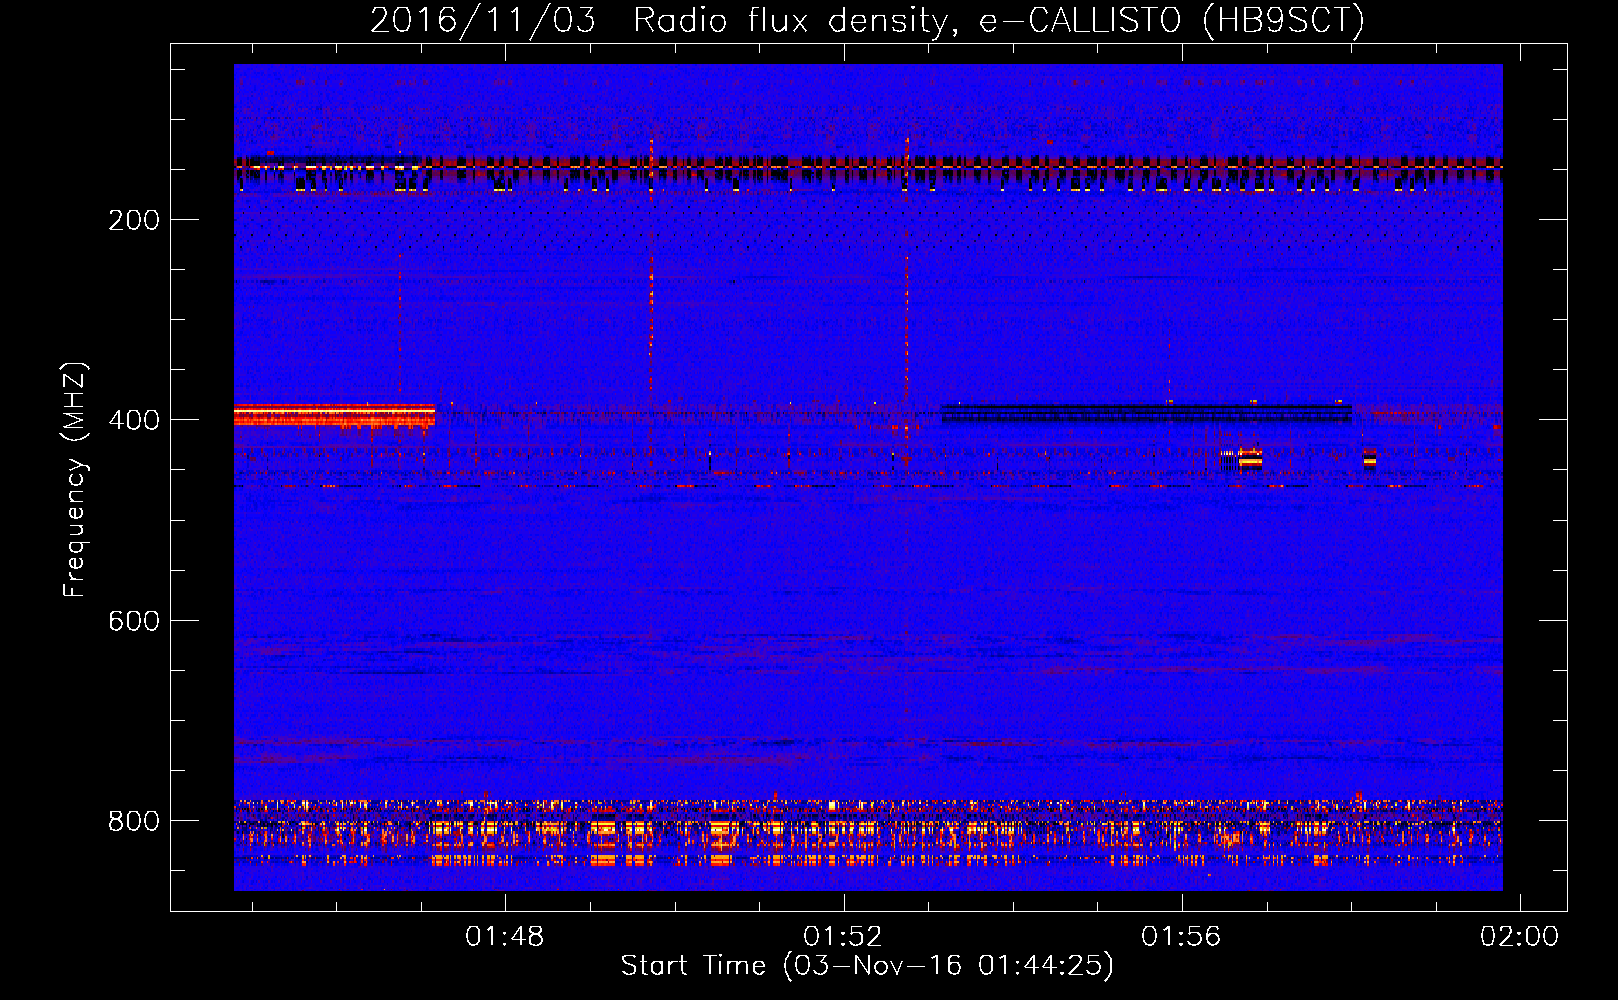Click the 02:00 time tick label
Viewport: 1618px width, 1000px height.
click(1519, 937)
